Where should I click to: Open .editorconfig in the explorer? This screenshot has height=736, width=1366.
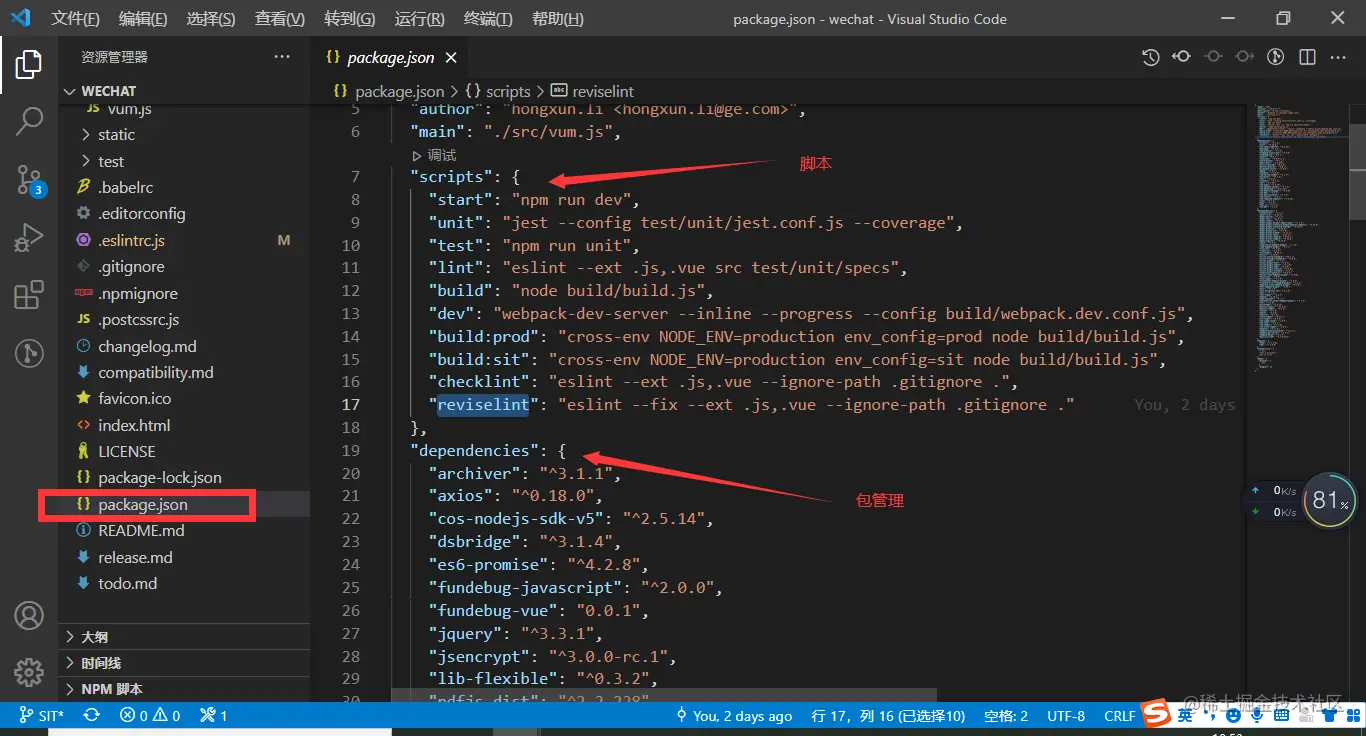184,213
